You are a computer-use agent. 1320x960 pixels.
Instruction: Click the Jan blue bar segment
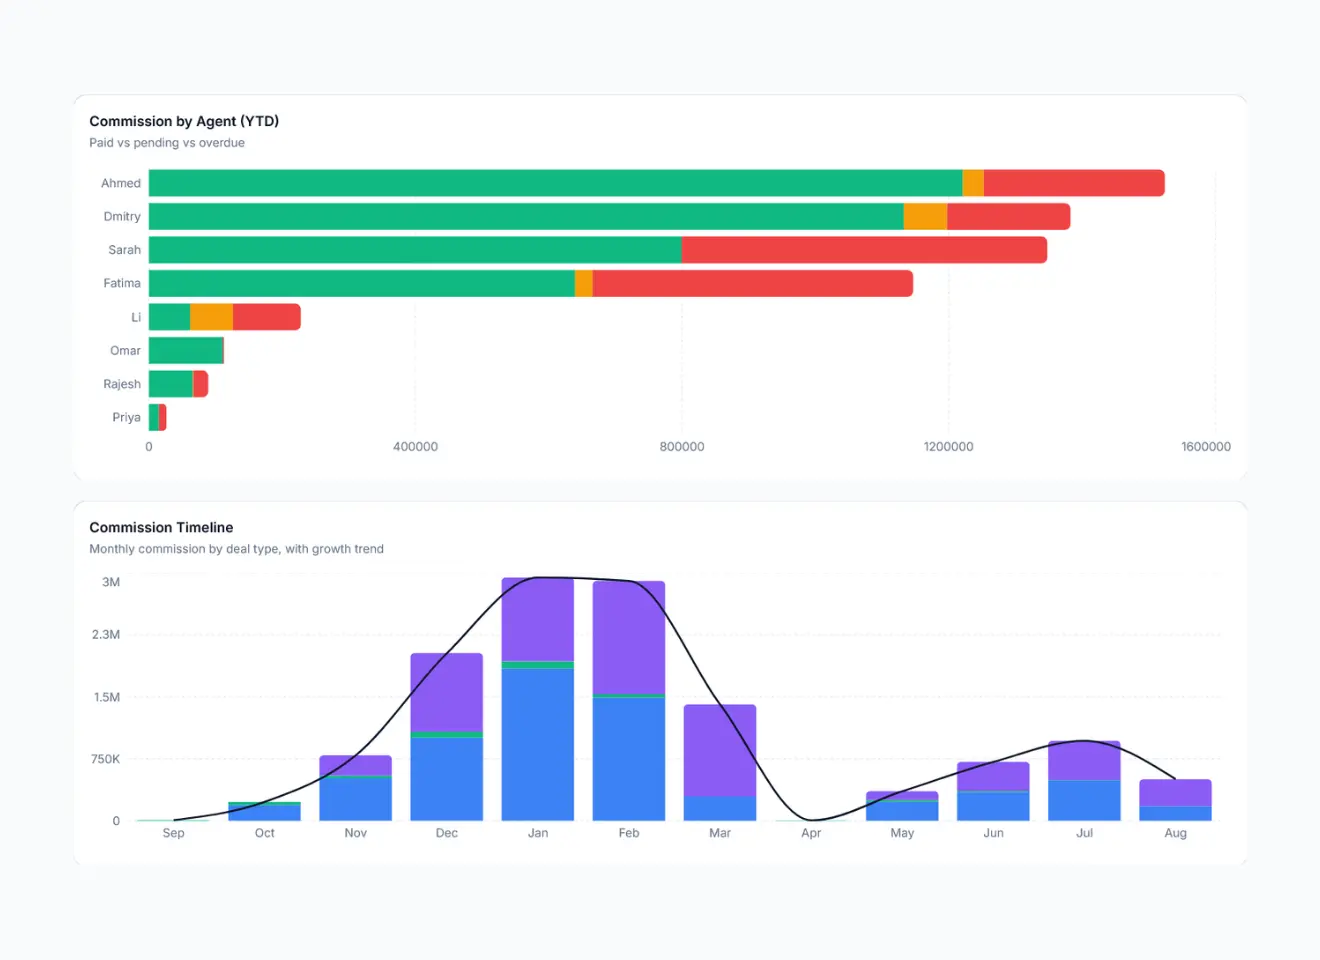coord(538,744)
